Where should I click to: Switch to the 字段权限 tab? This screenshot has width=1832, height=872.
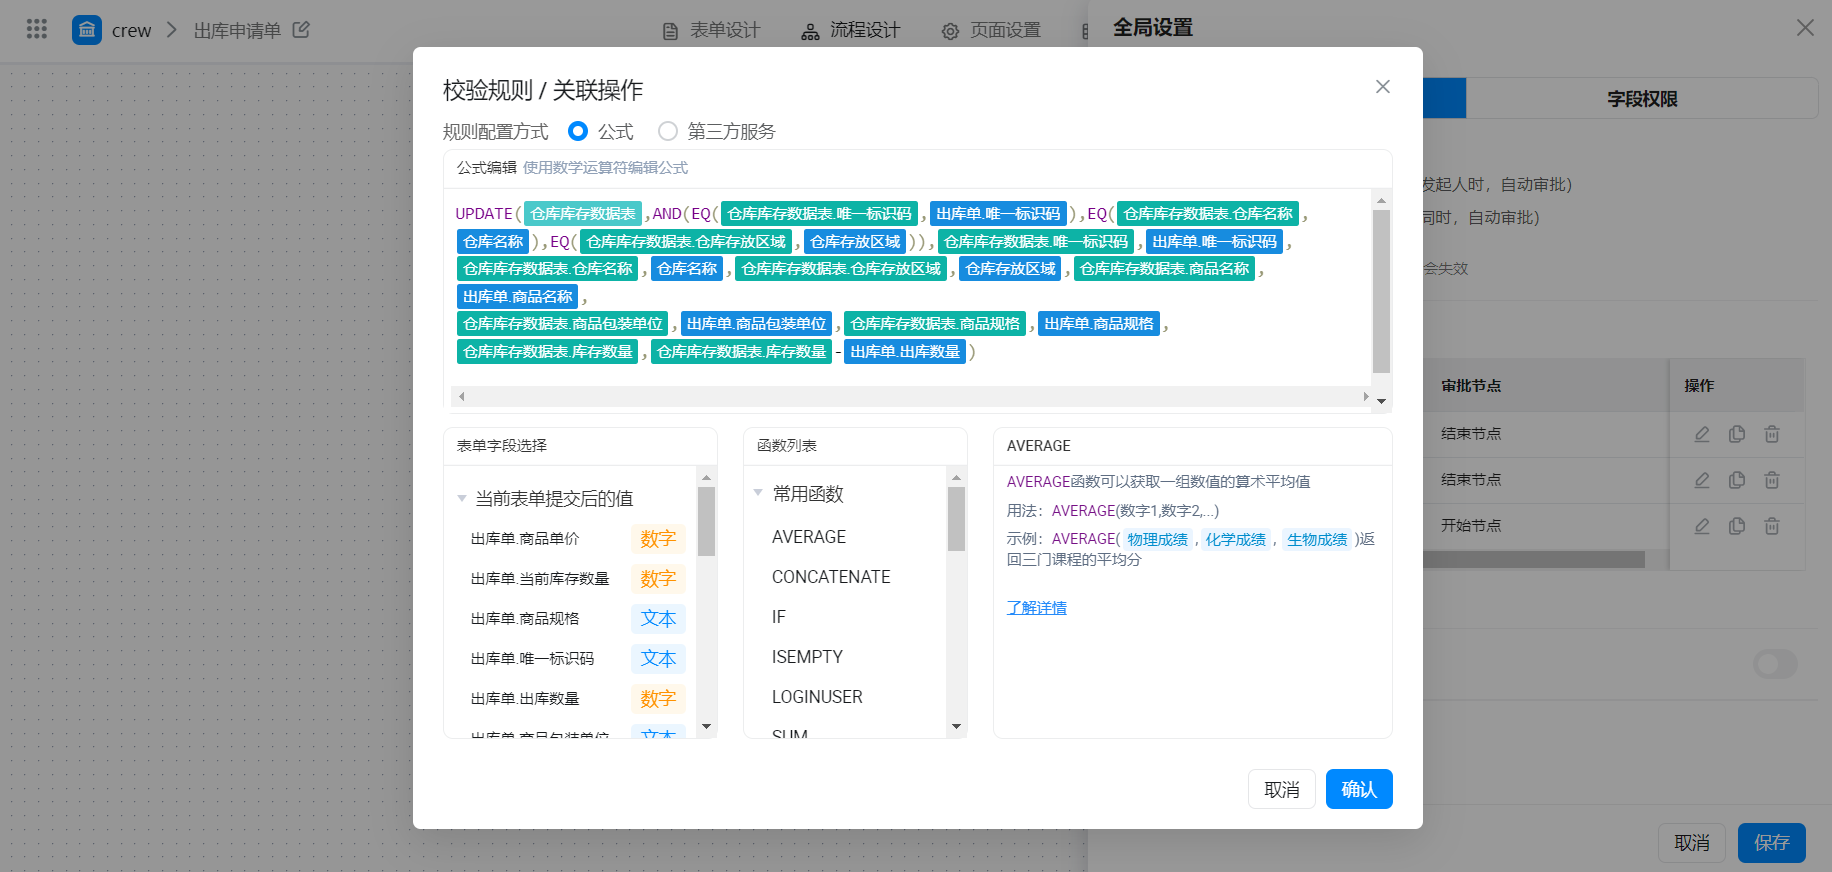coord(1642,99)
